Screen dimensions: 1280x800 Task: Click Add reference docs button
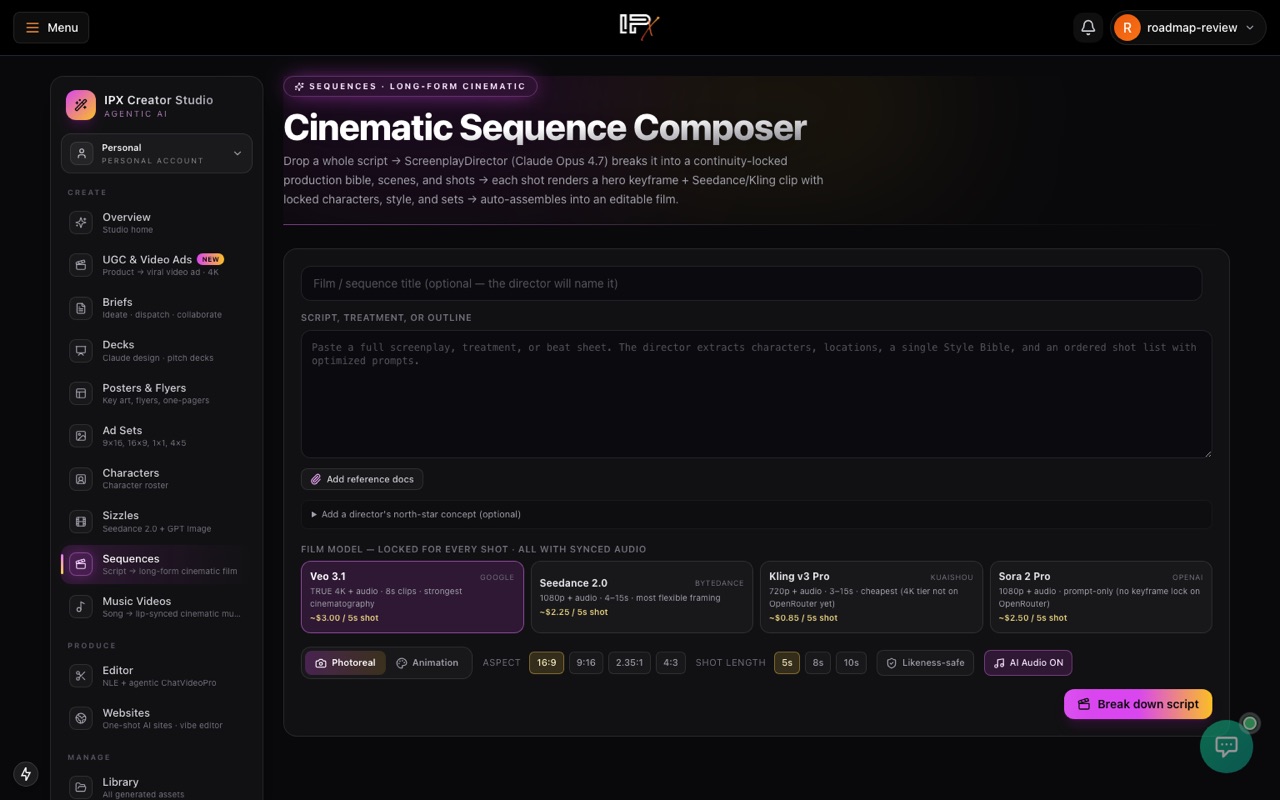pyautogui.click(x=362, y=479)
